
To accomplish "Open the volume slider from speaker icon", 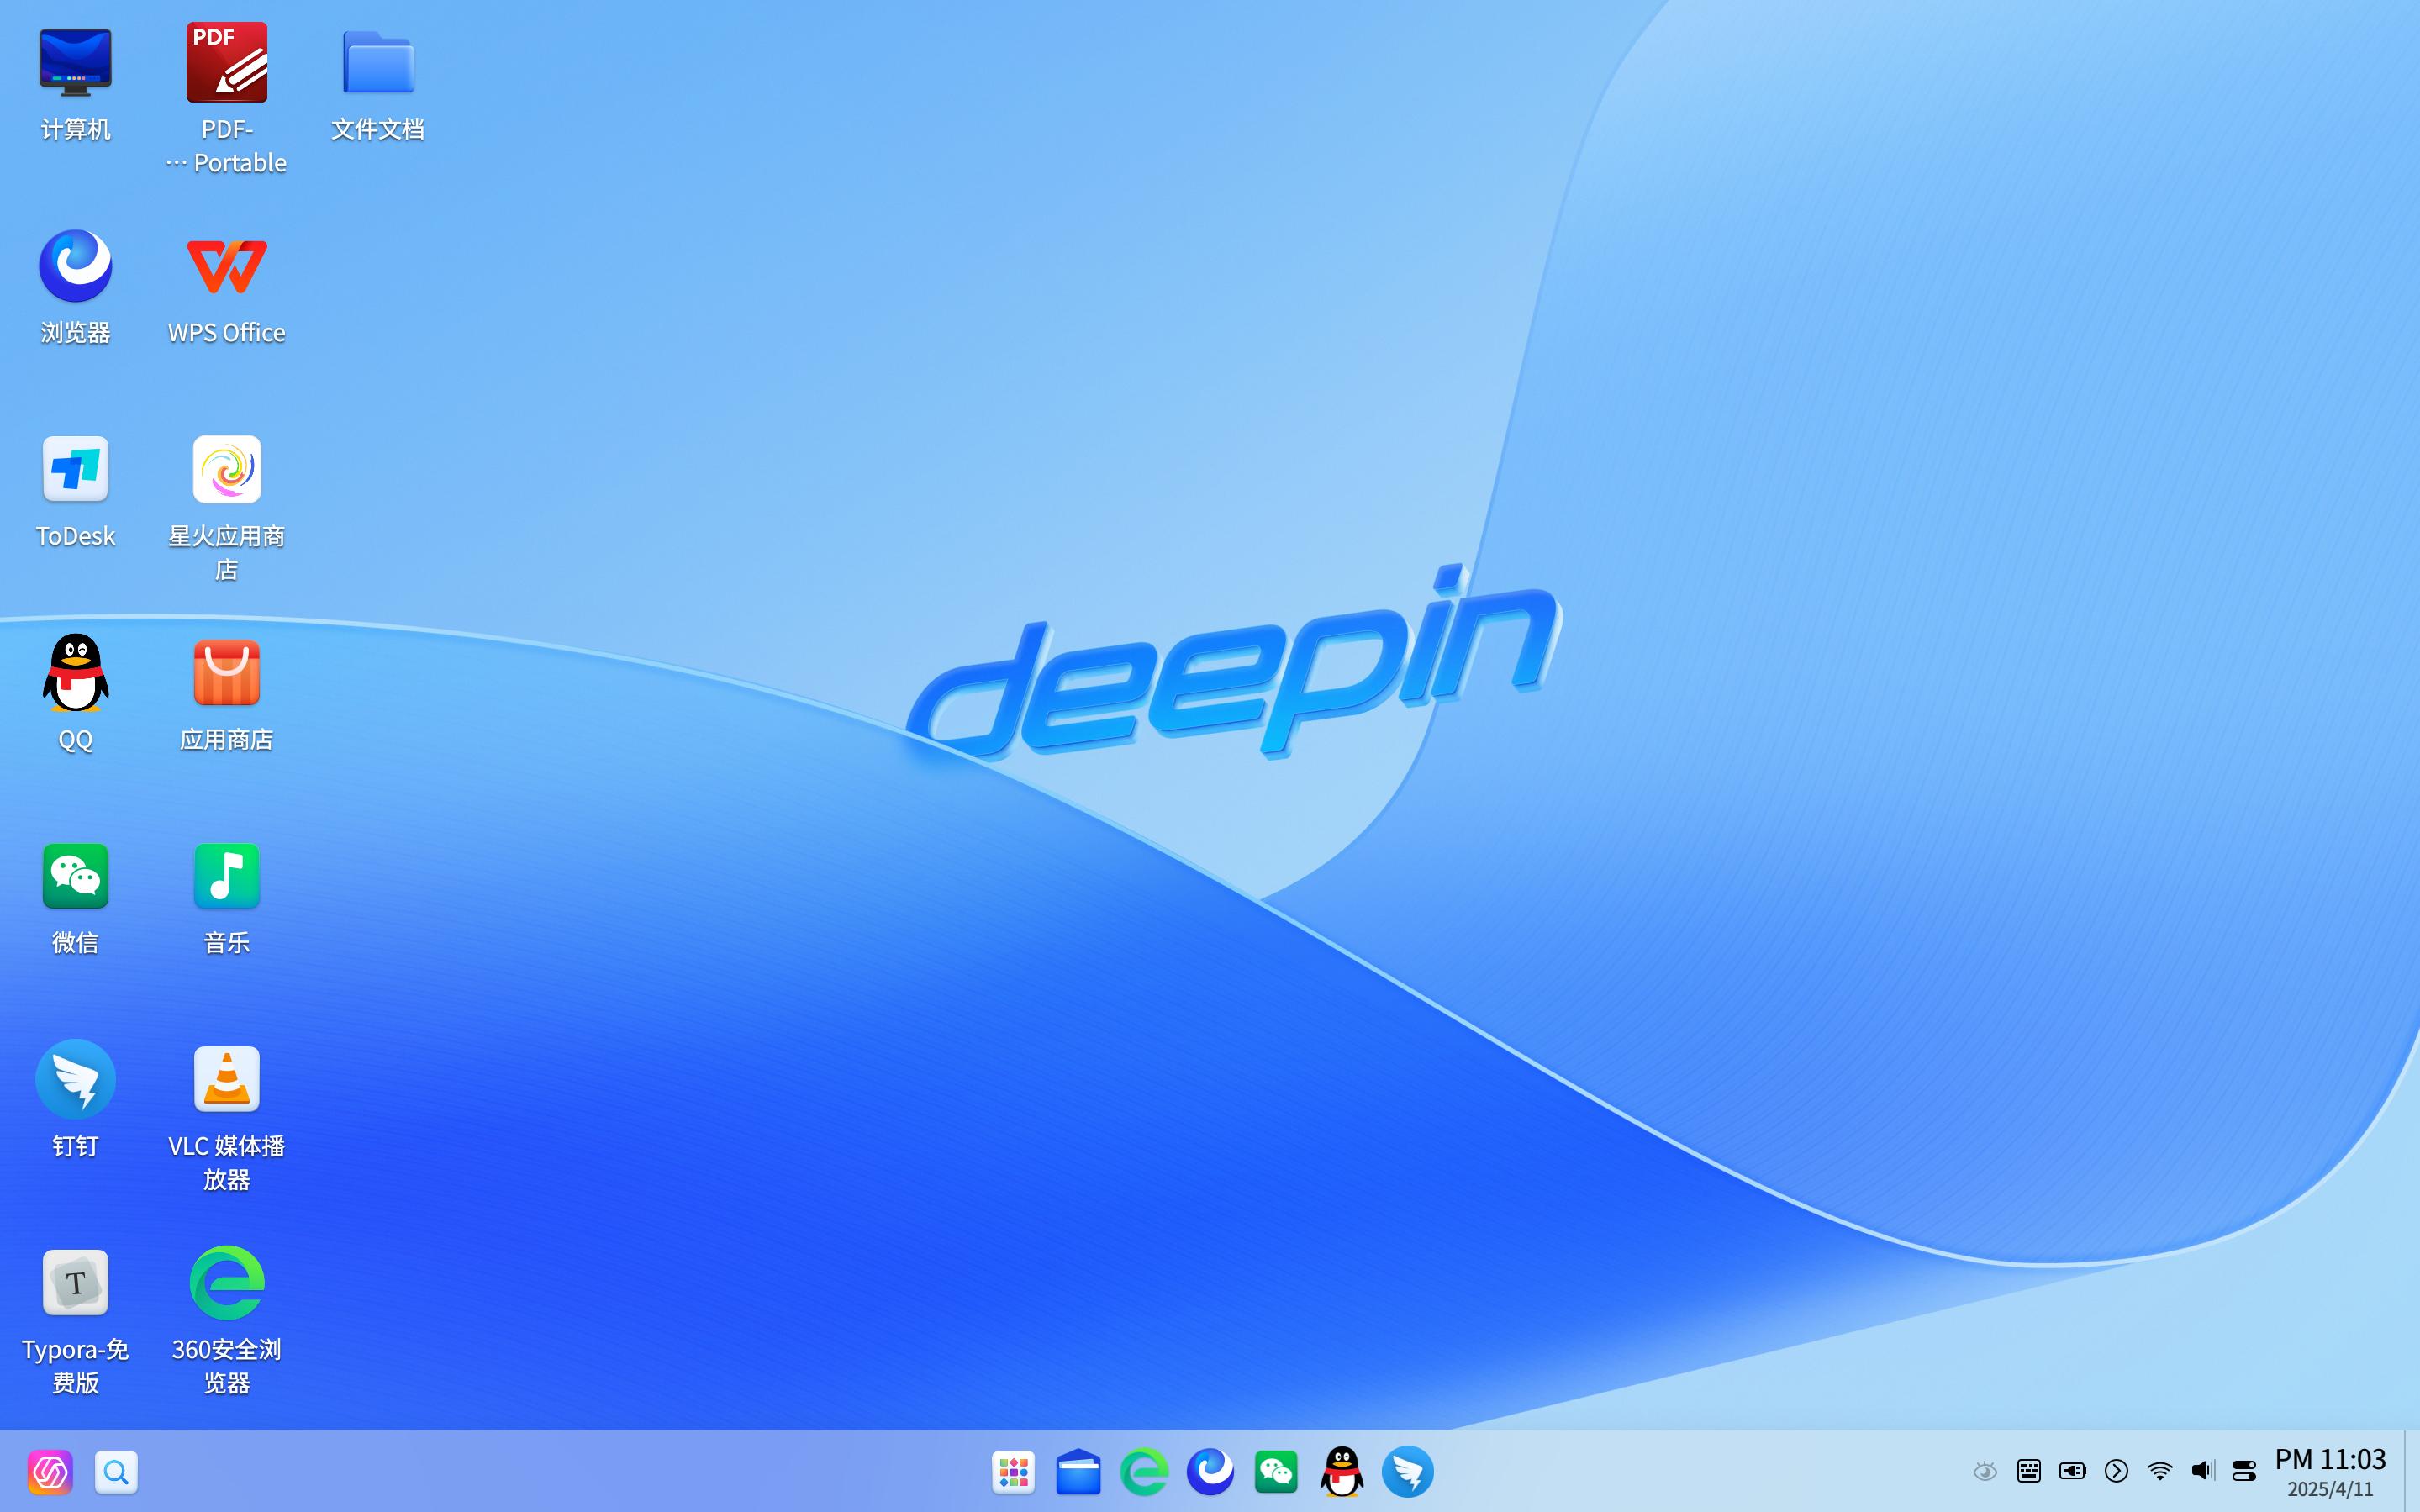I will coord(2203,1471).
